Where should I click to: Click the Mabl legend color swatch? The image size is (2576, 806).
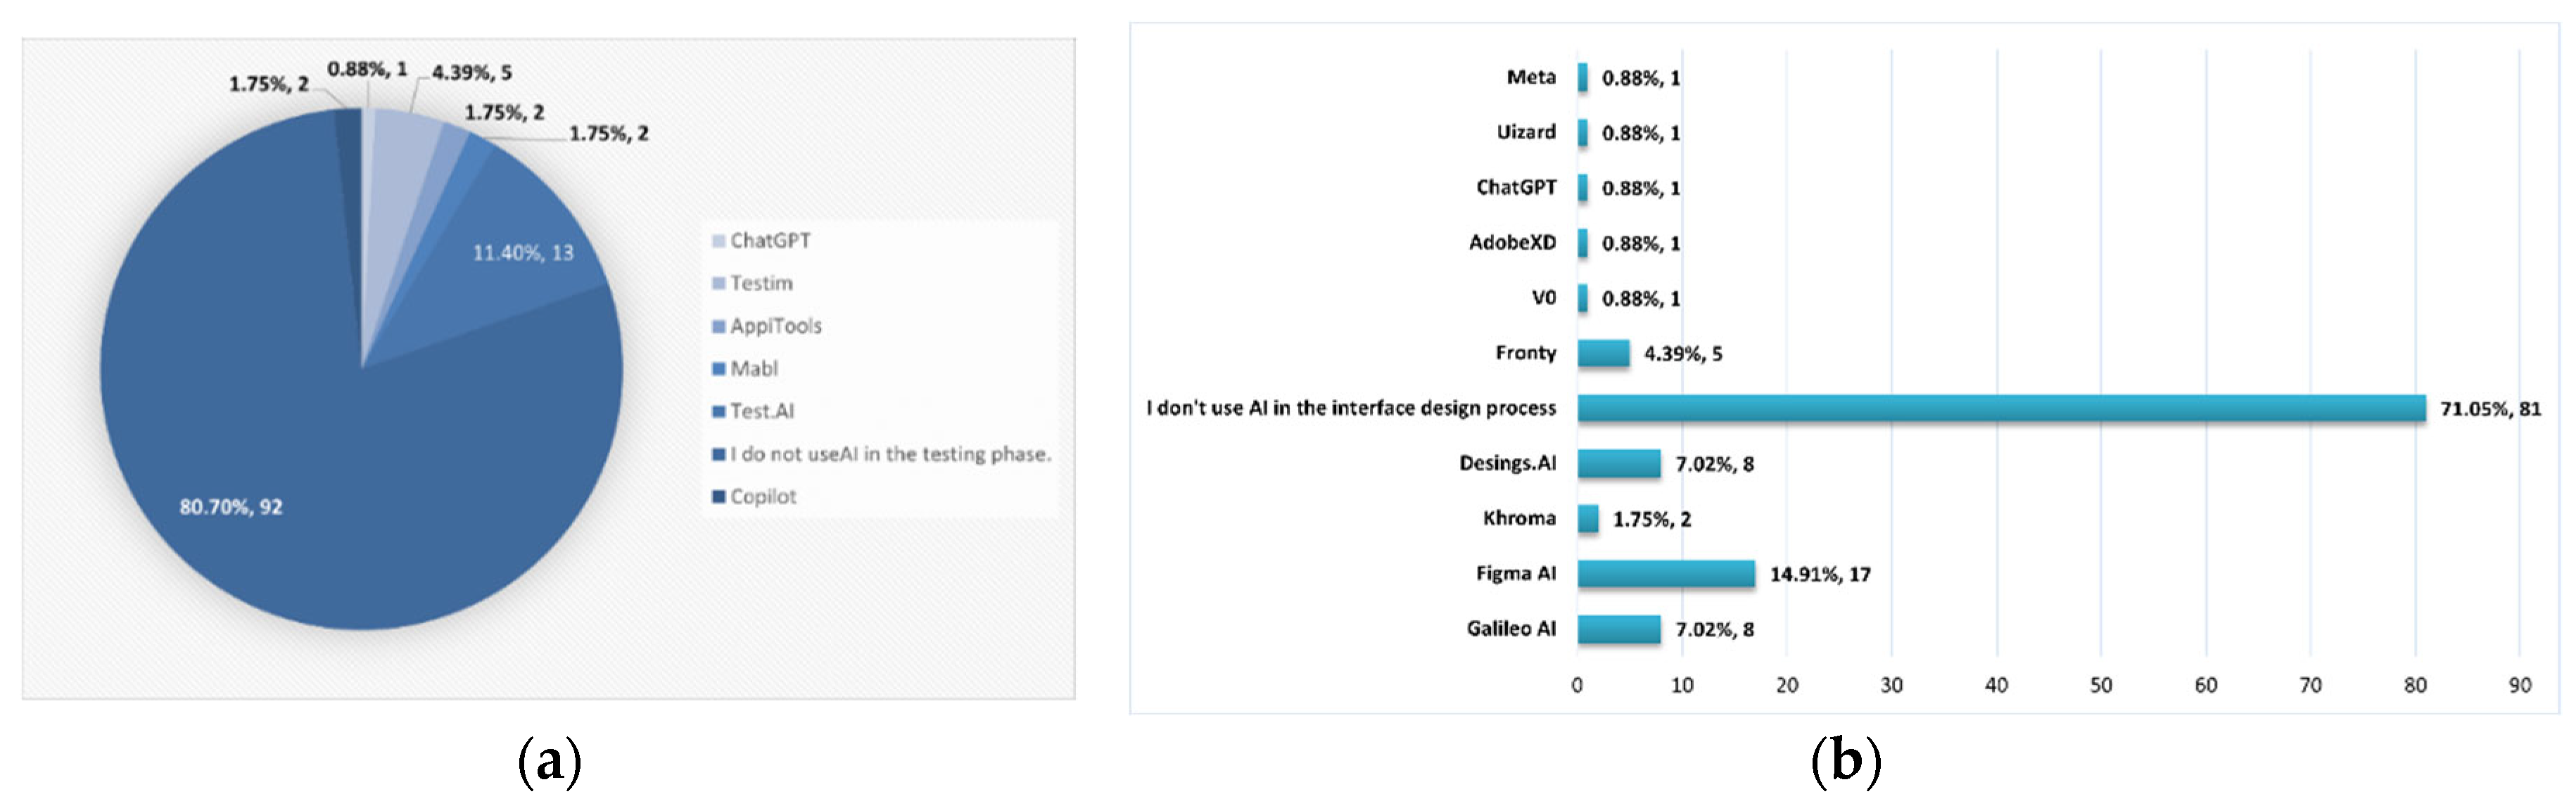point(718,369)
